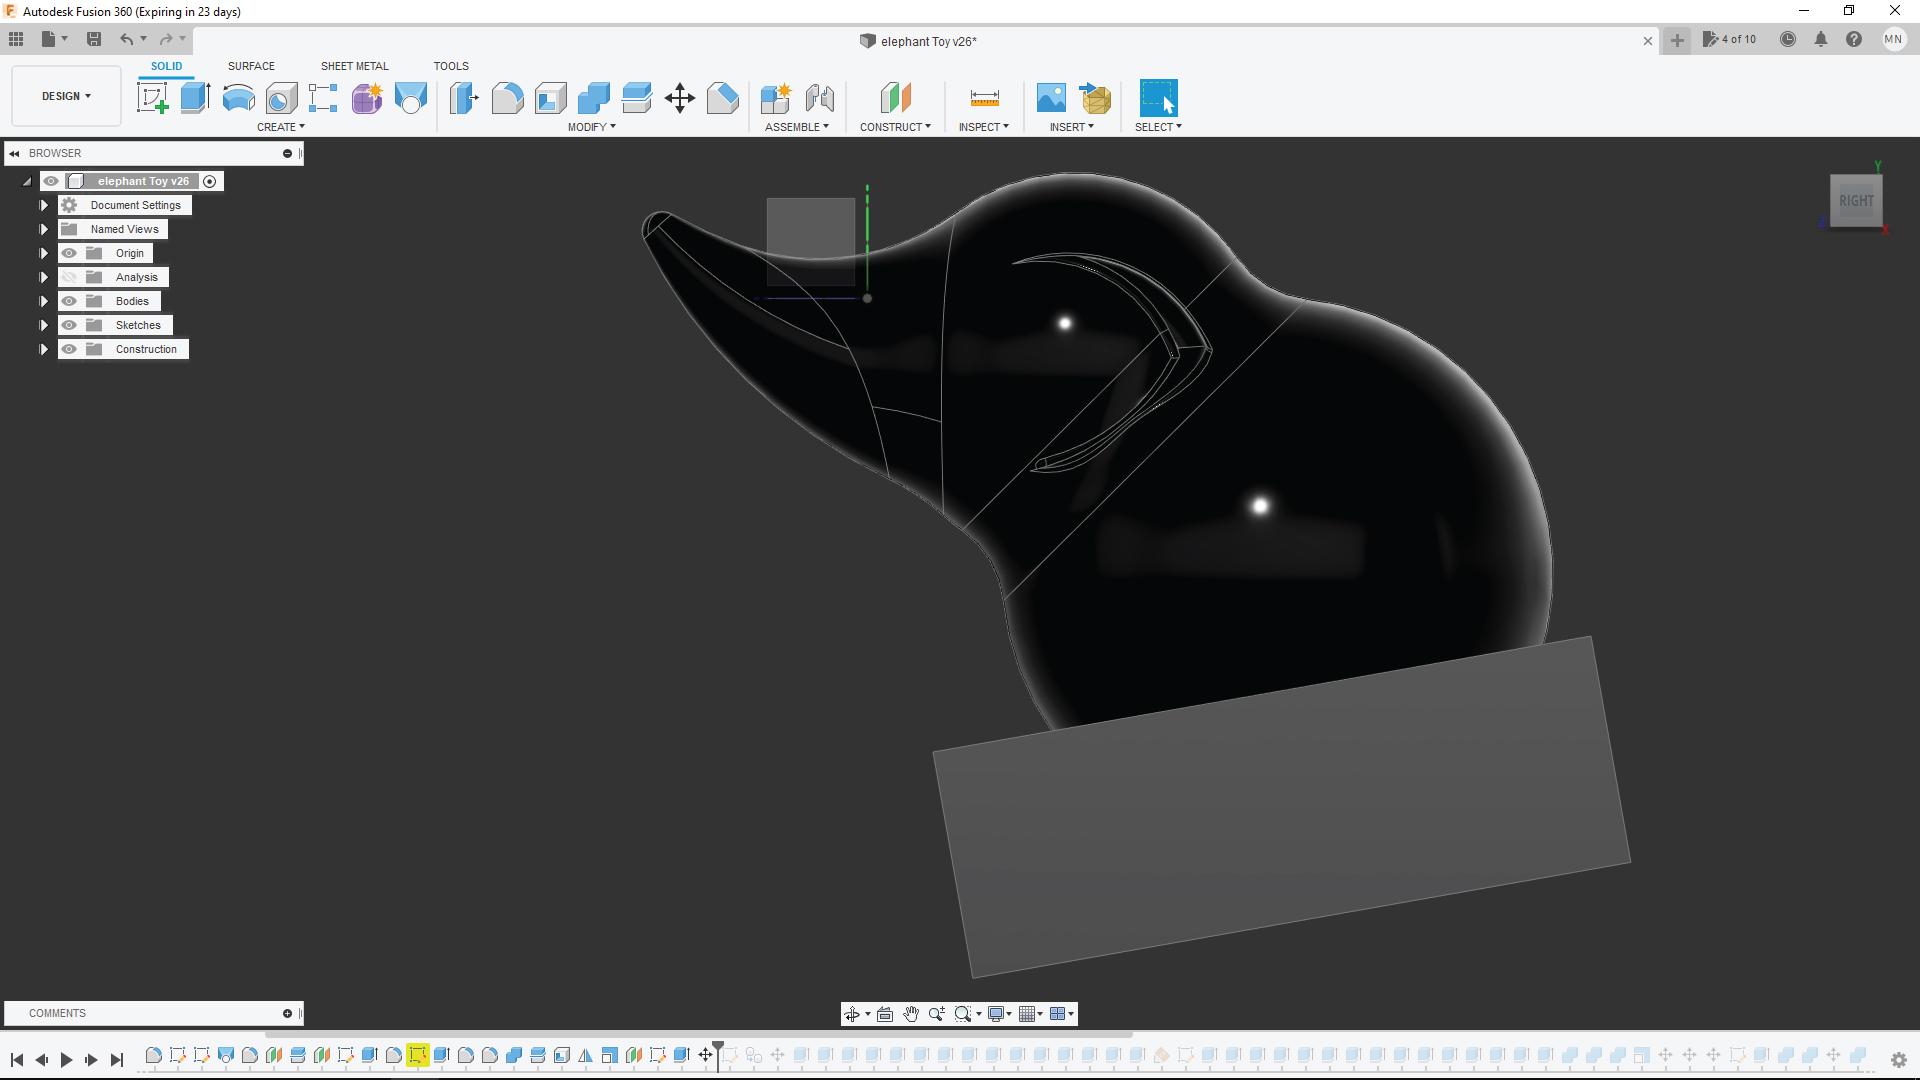The width and height of the screenshot is (1920, 1080).
Task: Add a new design tab
Action: [1677, 40]
